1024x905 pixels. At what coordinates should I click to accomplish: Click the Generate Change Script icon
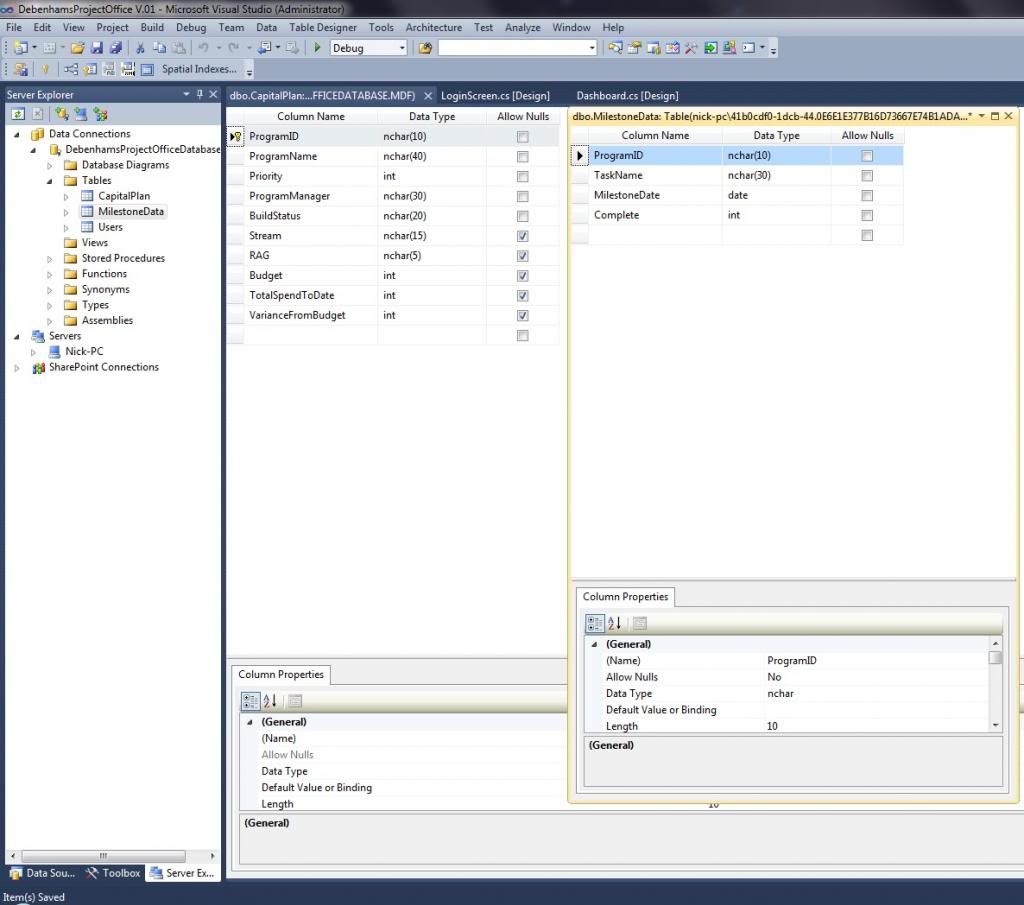pyautogui.click(x=21, y=69)
